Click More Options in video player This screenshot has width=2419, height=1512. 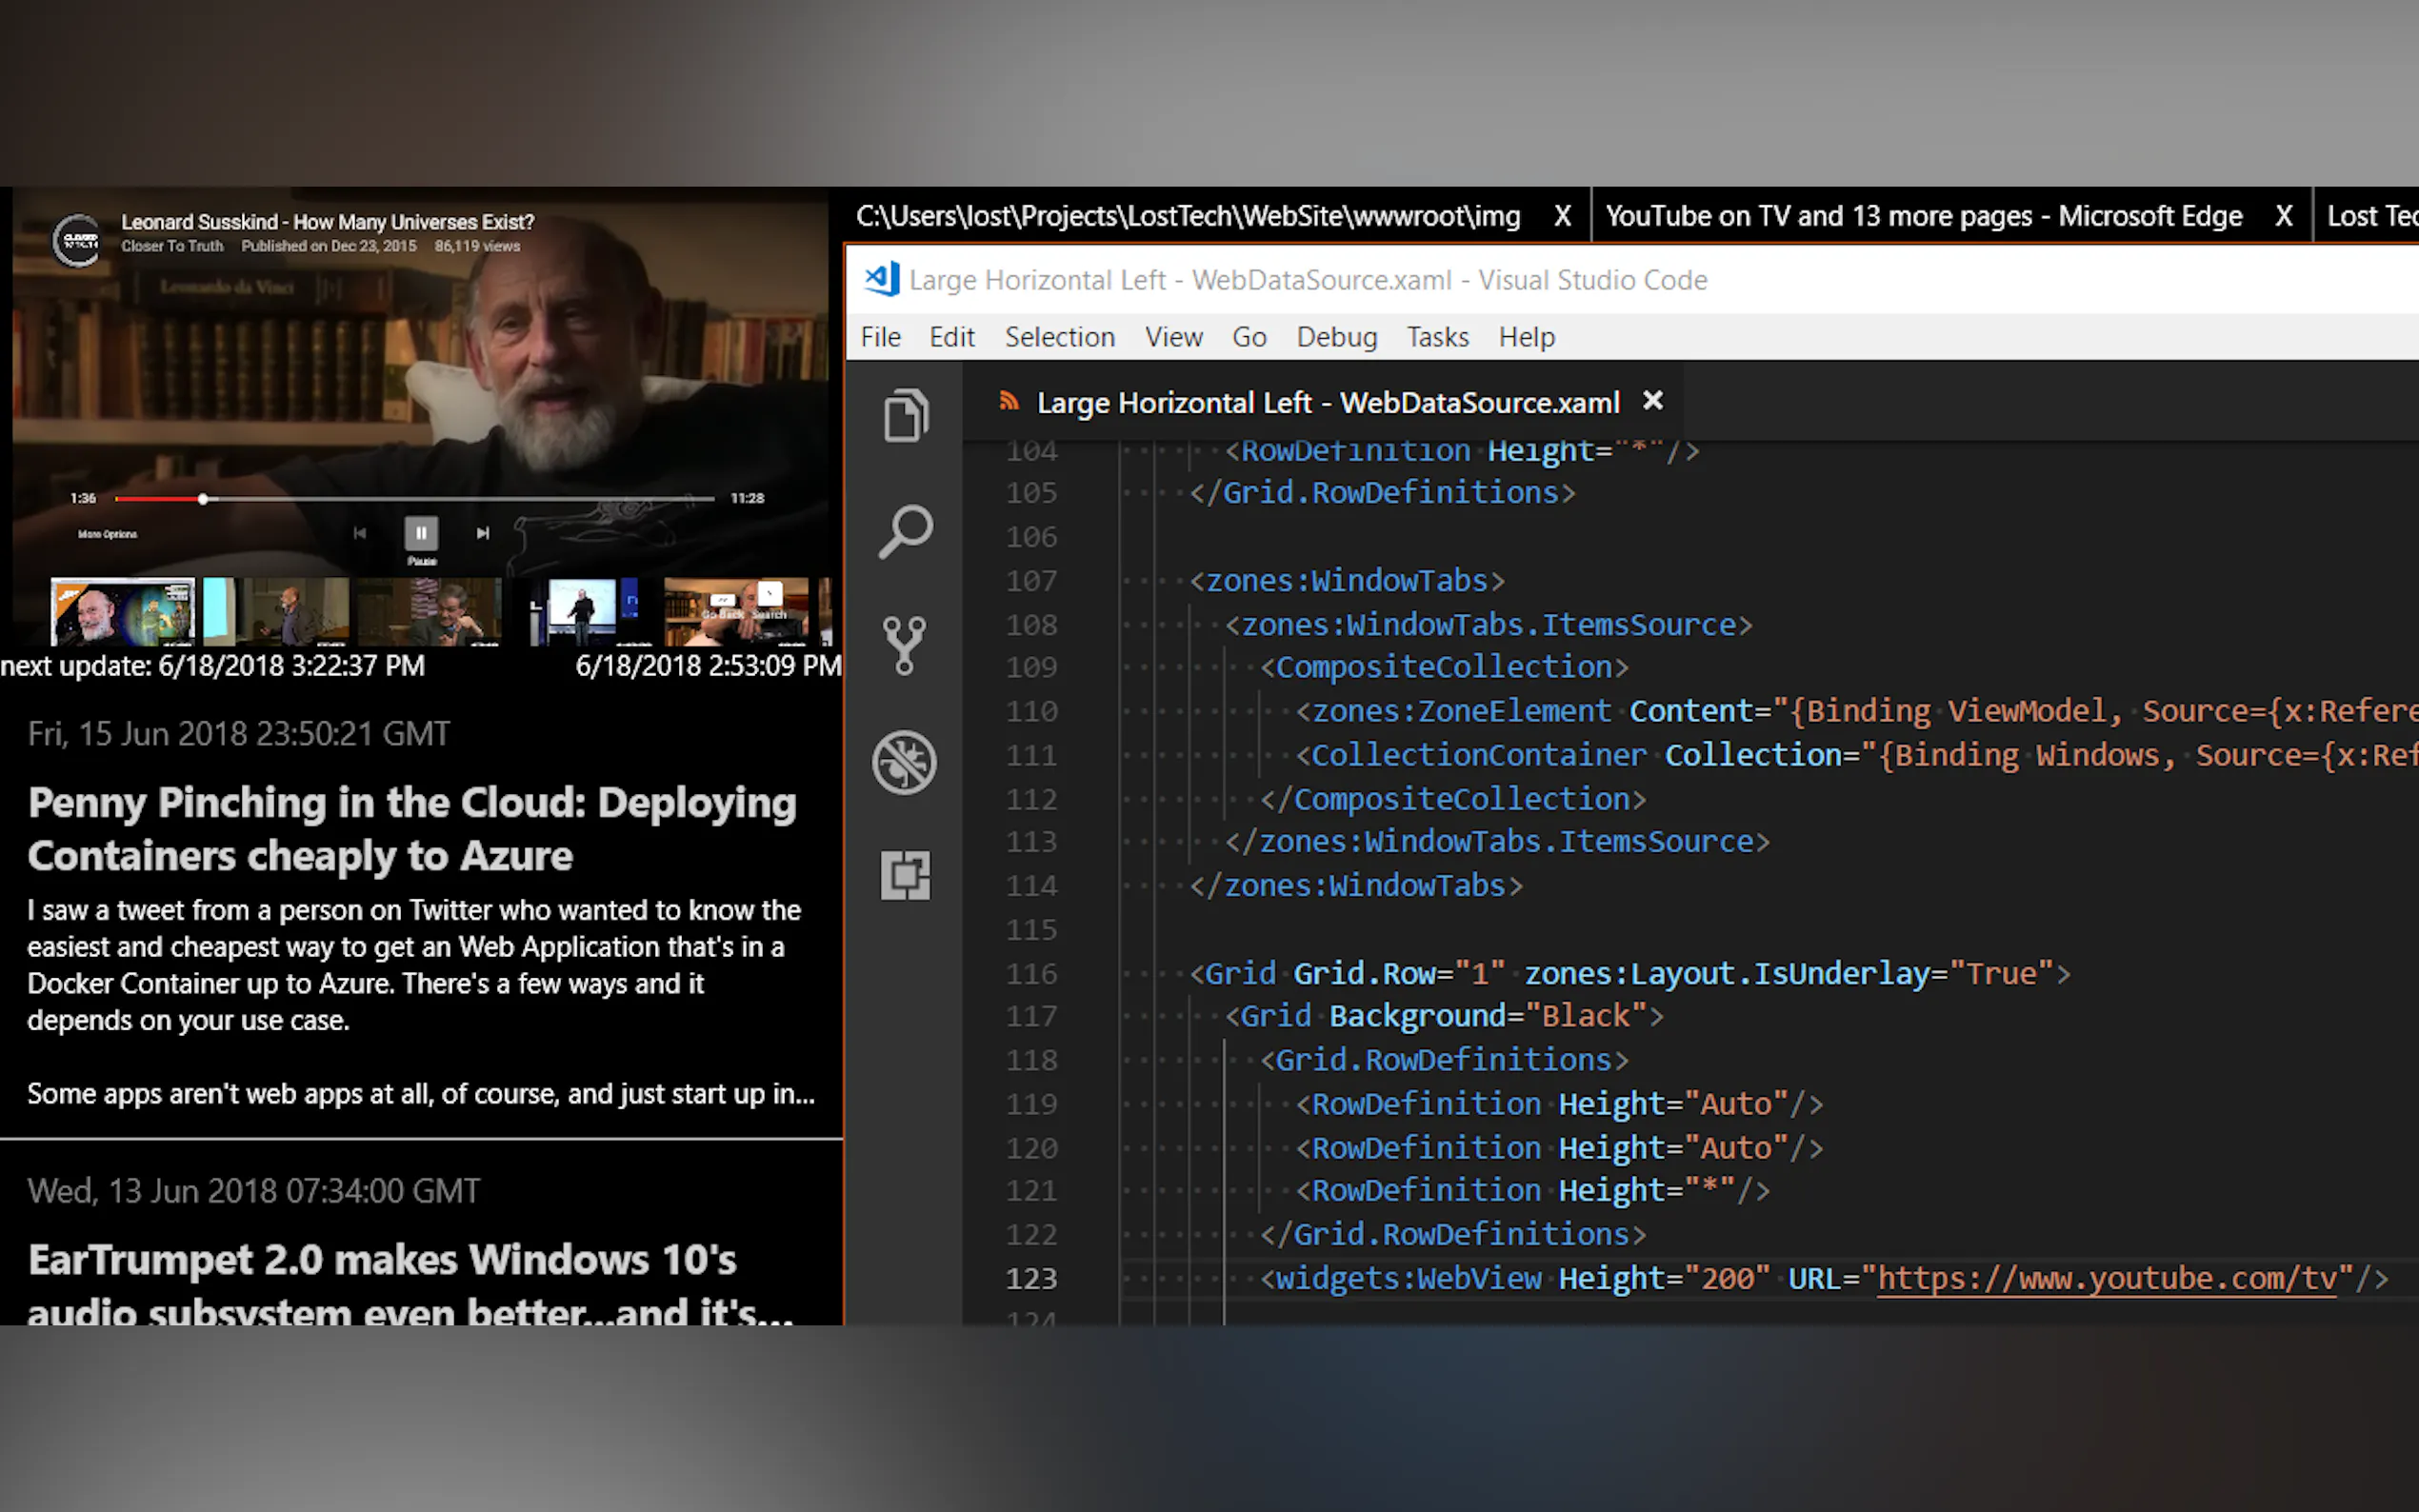click(x=107, y=534)
